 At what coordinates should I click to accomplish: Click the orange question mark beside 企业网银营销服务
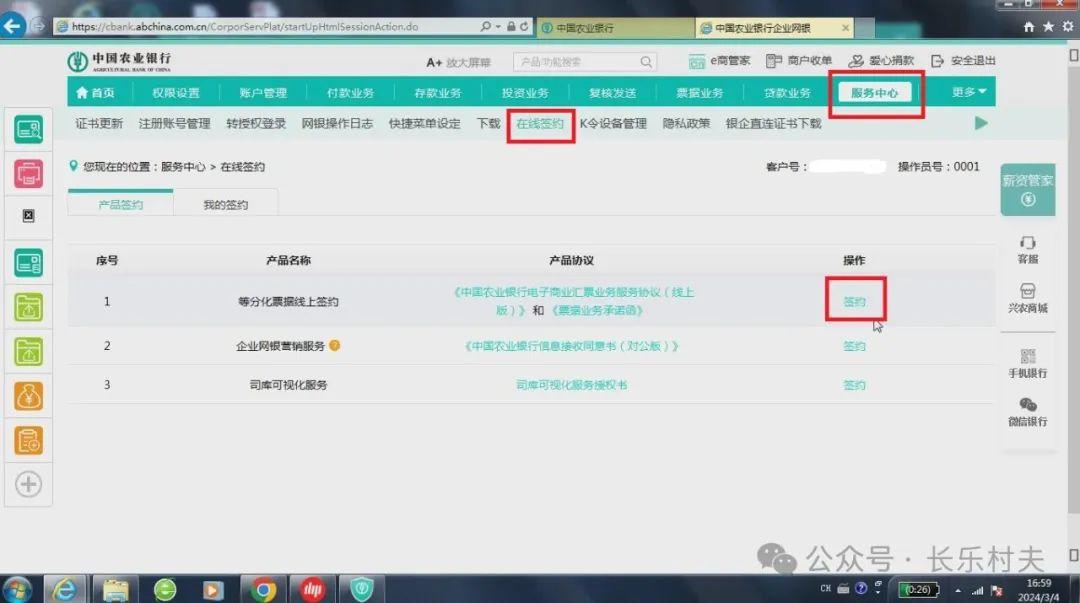[x=335, y=345]
